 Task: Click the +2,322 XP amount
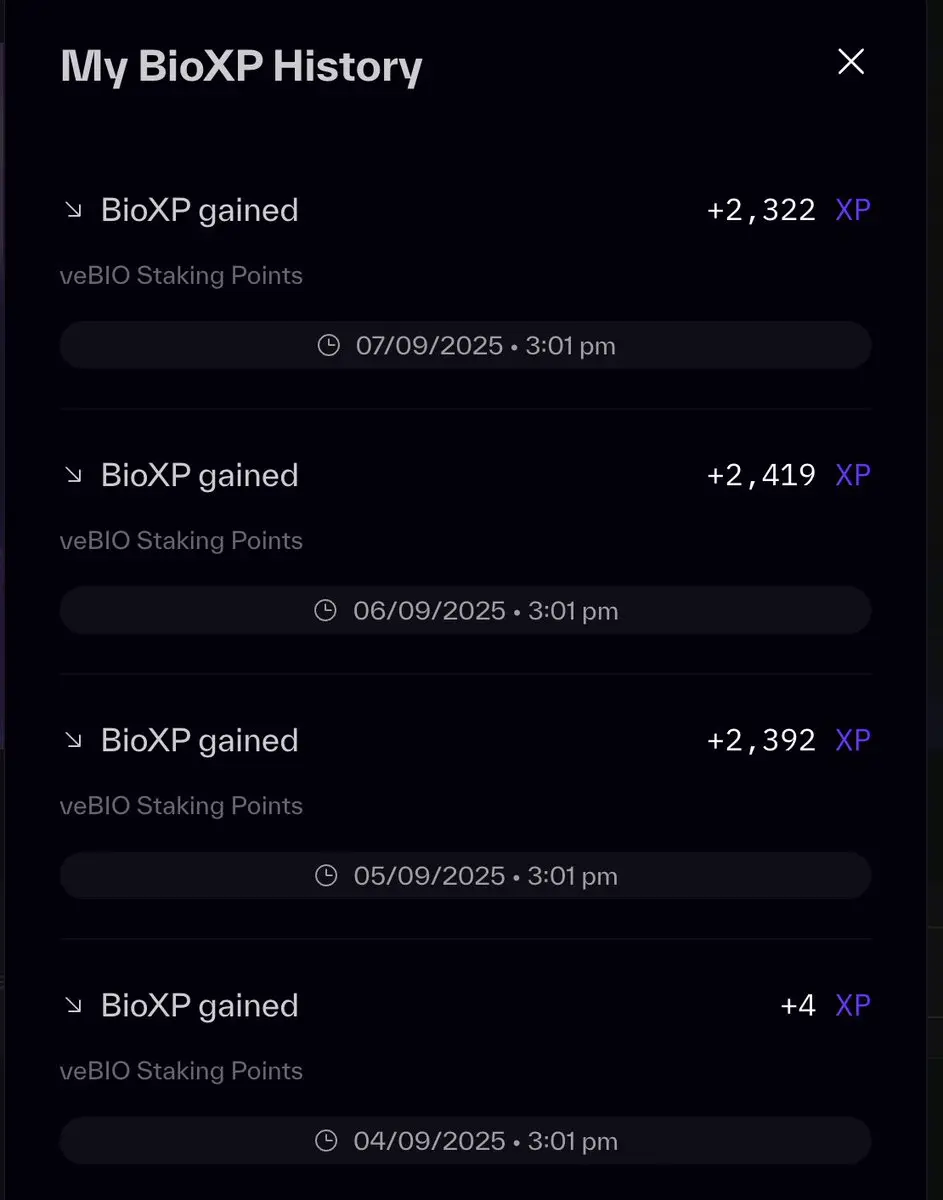click(788, 210)
